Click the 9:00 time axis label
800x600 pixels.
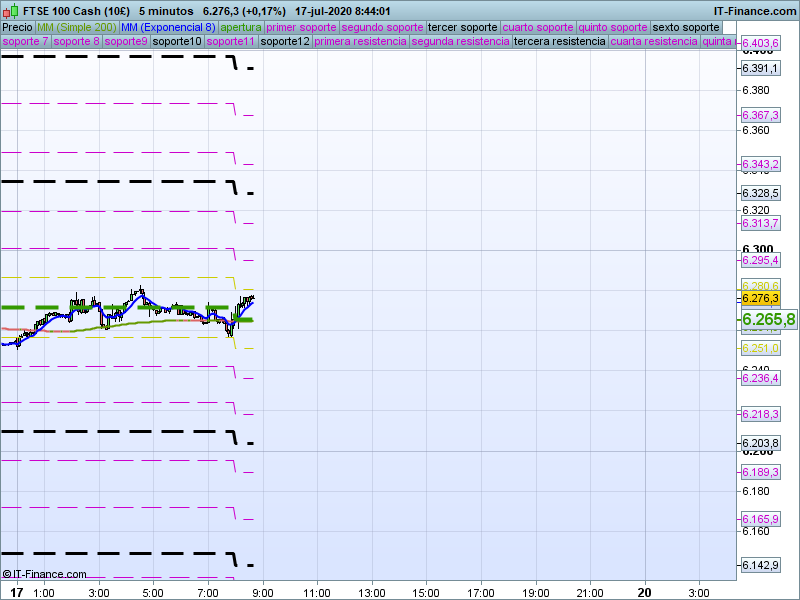pos(263,593)
